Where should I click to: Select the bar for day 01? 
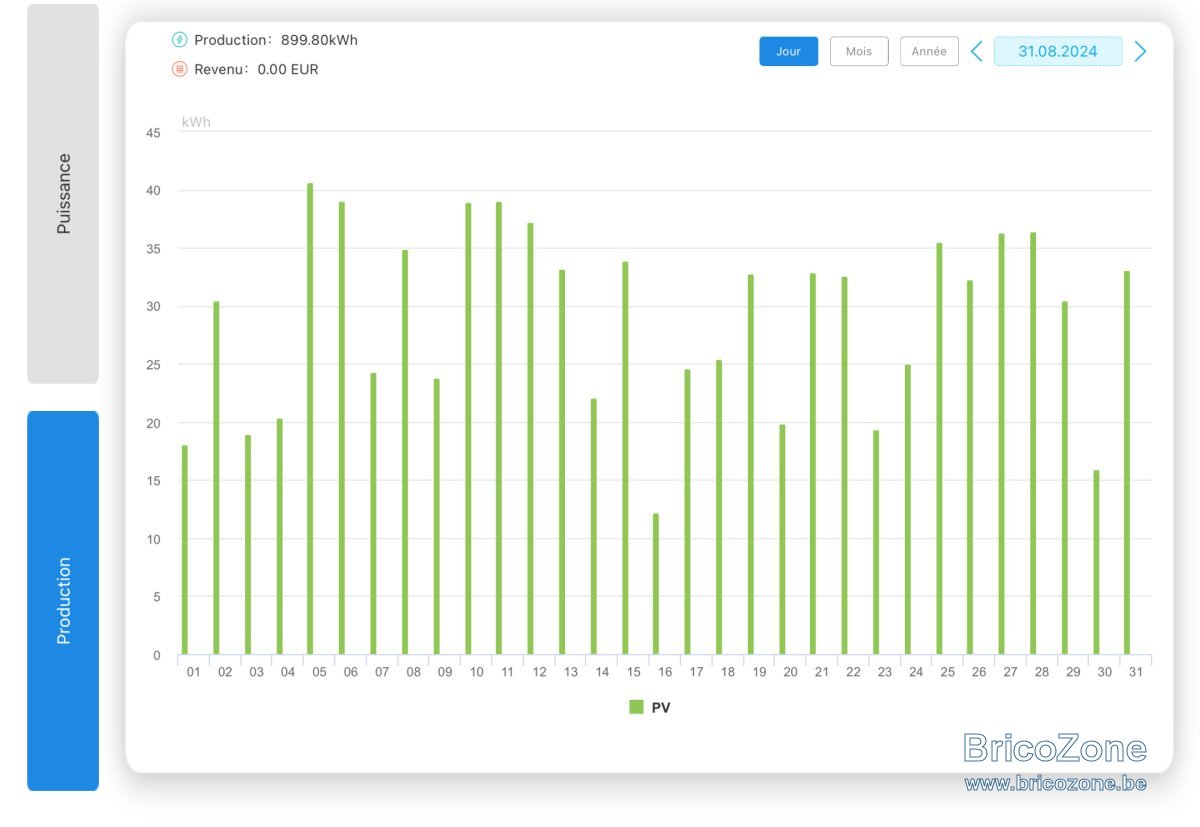click(x=184, y=550)
